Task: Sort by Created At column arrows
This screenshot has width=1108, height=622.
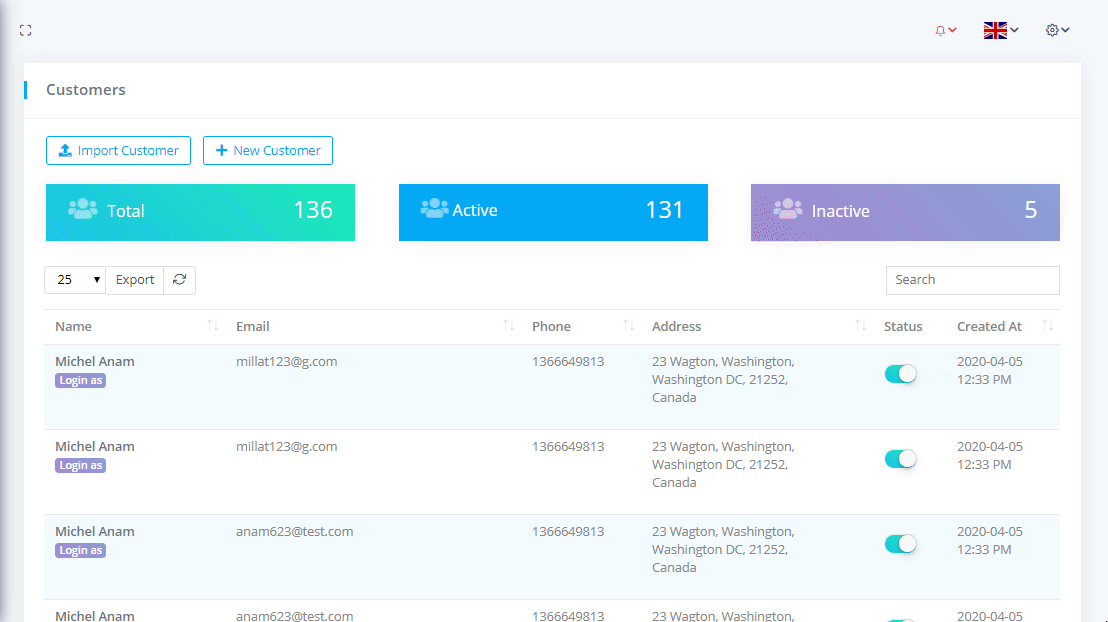Action: [x=1048, y=326]
